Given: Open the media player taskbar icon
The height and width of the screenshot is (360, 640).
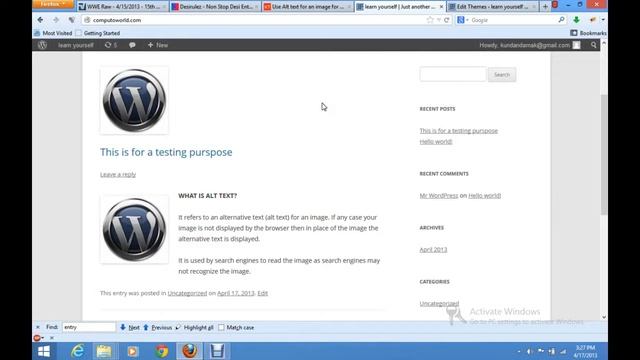Looking at the screenshot, I should (x=132, y=351).
